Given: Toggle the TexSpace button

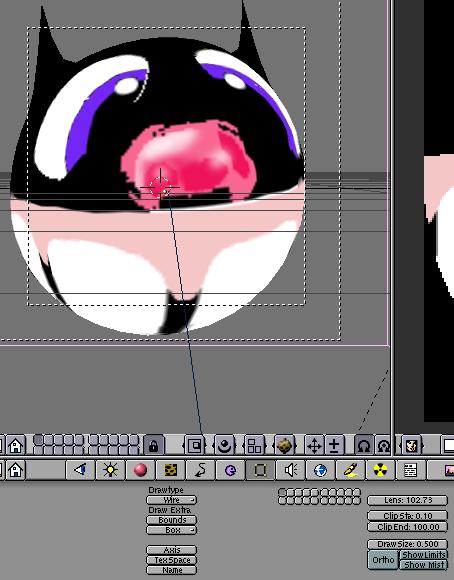Looking at the screenshot, I should [x=172, y=560].
